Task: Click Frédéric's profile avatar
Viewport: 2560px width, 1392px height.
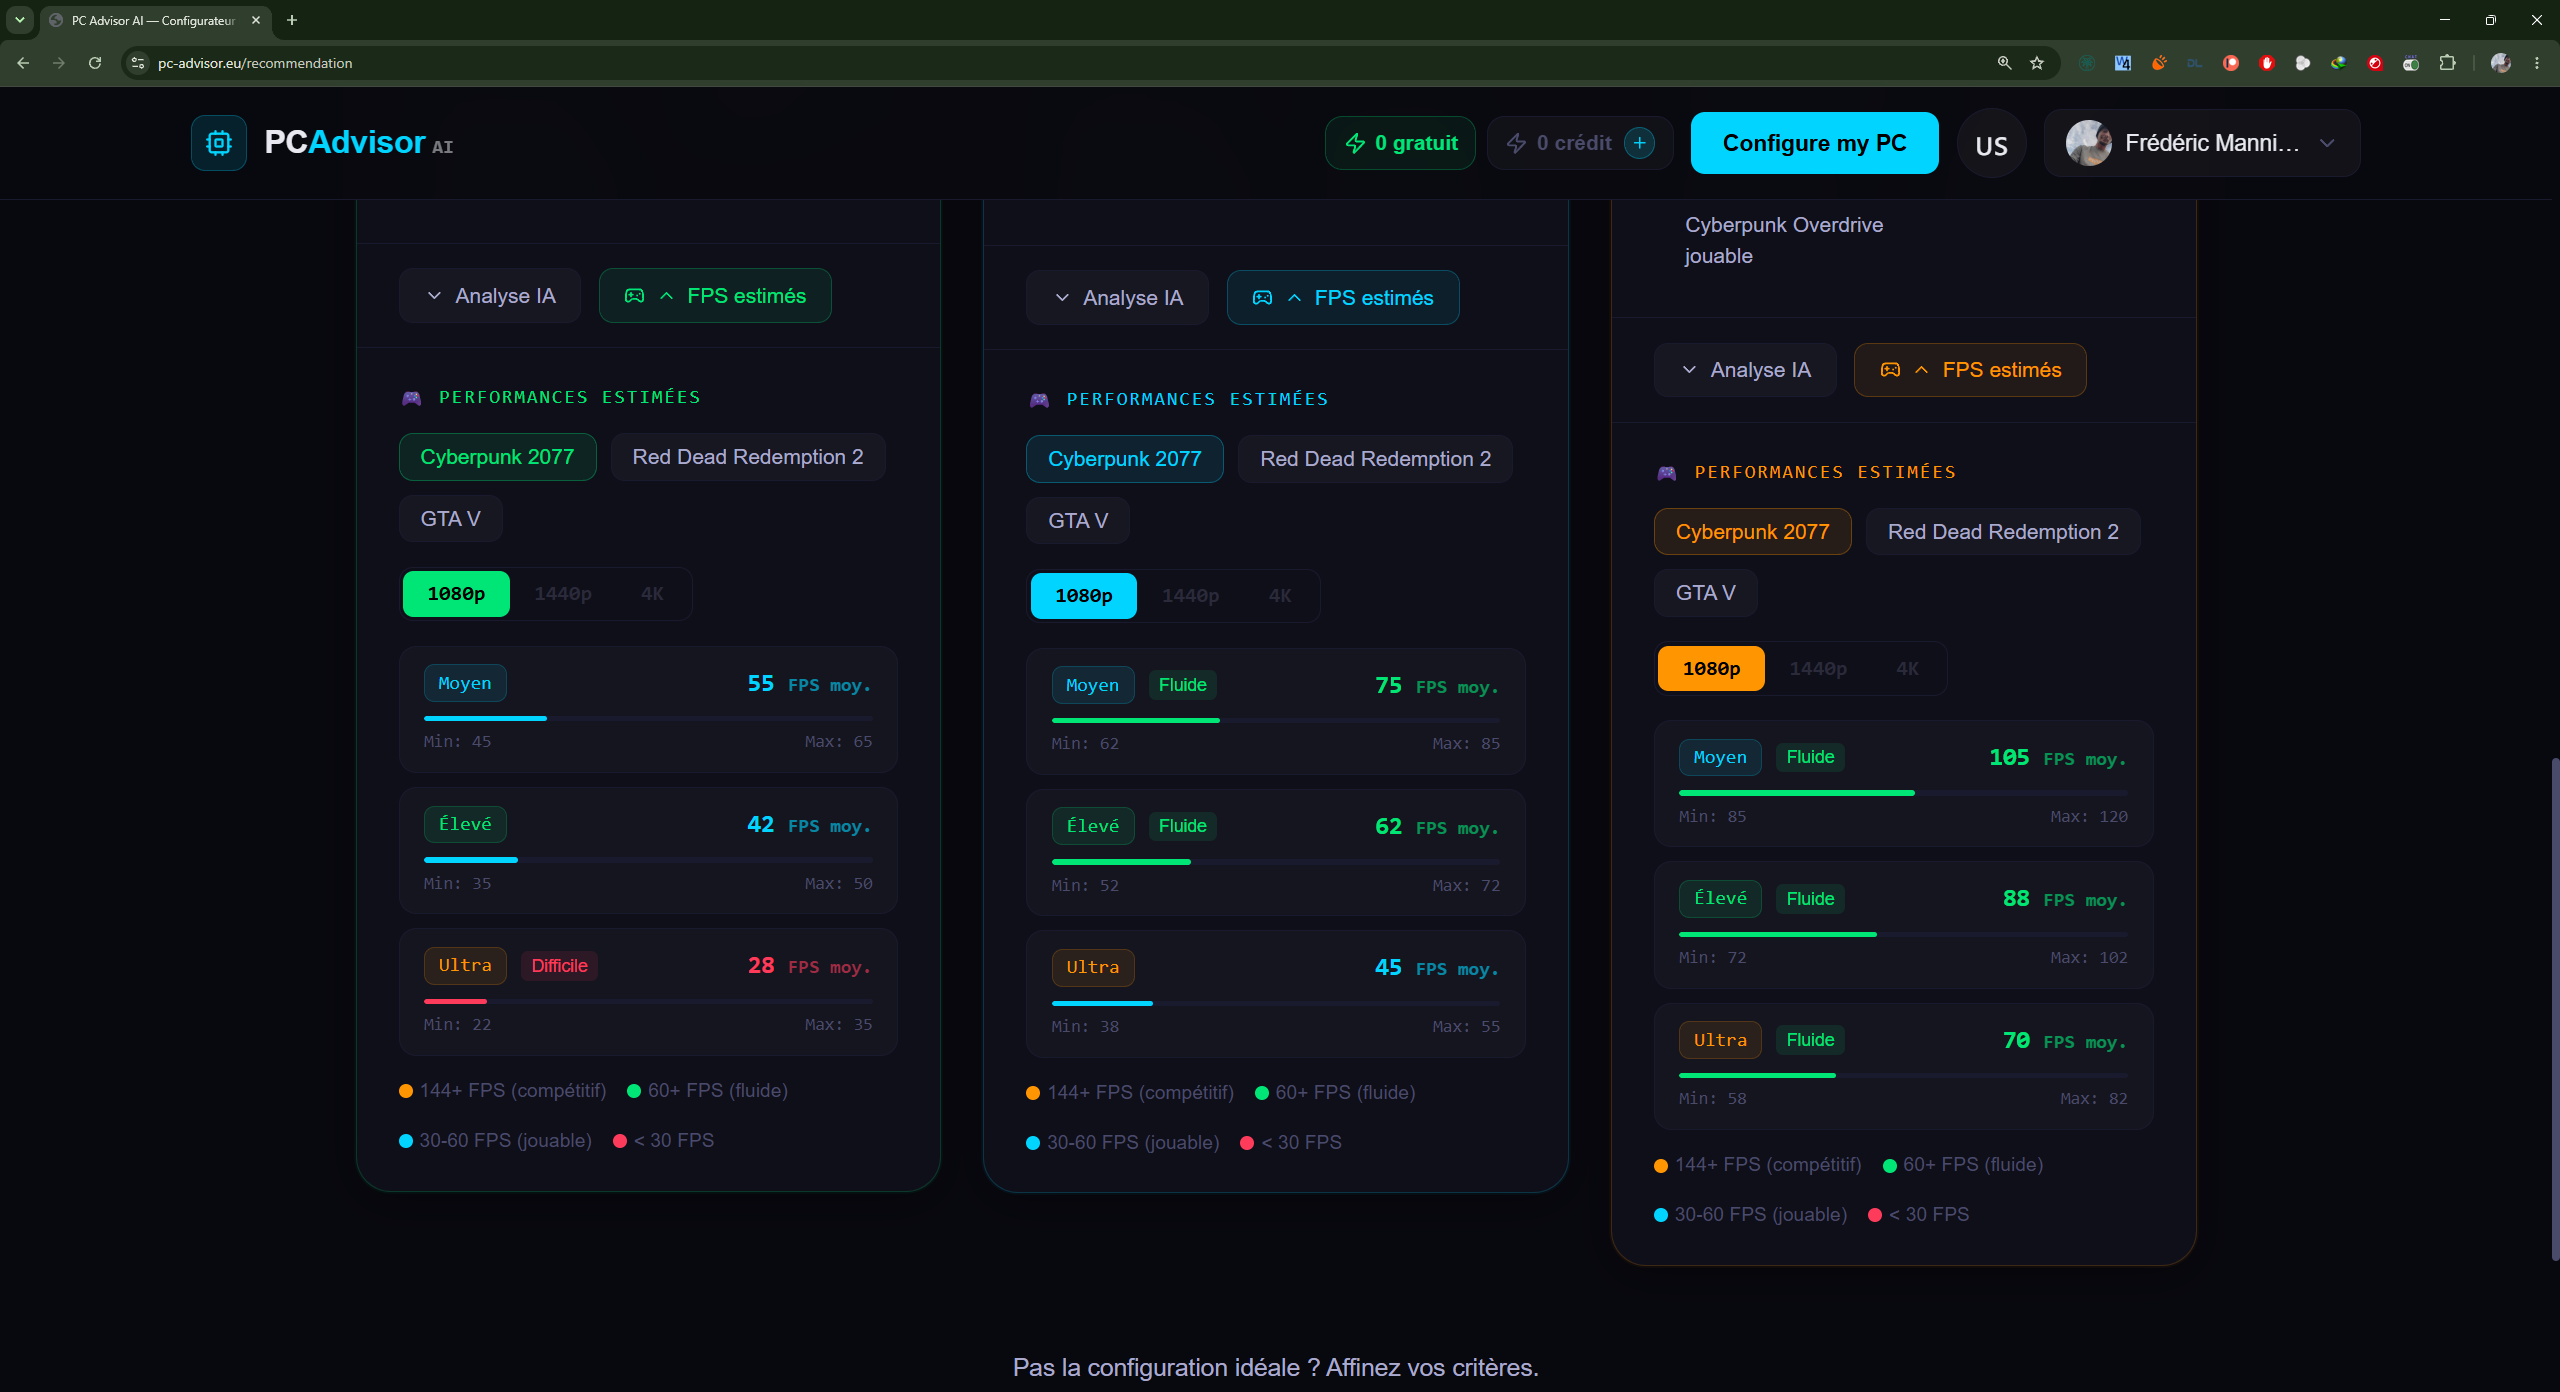Action: click(x=2089, y=143)
